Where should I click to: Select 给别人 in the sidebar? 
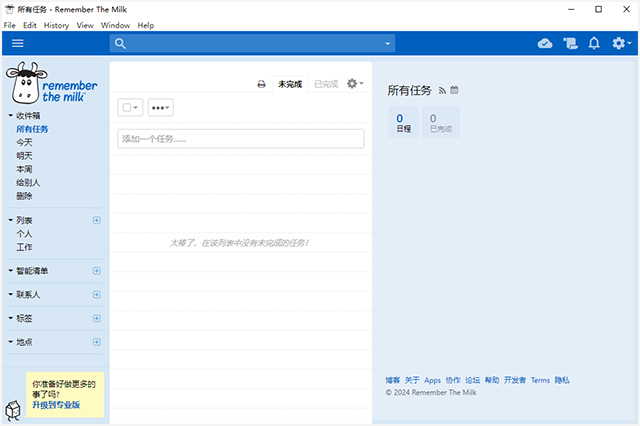coord(28,183)
